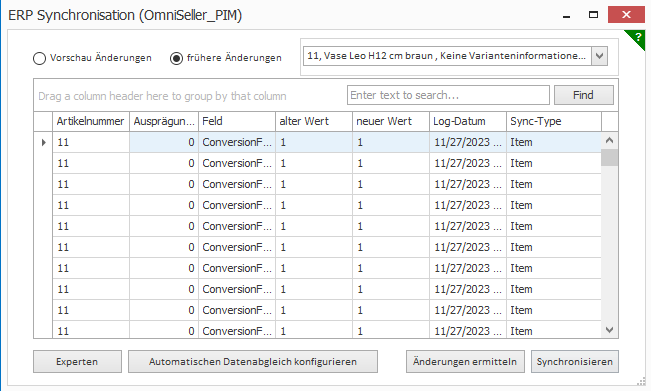651x391 pixels.
Task: Open the article dropdown arrow
Action: click(x=600, y=56)
